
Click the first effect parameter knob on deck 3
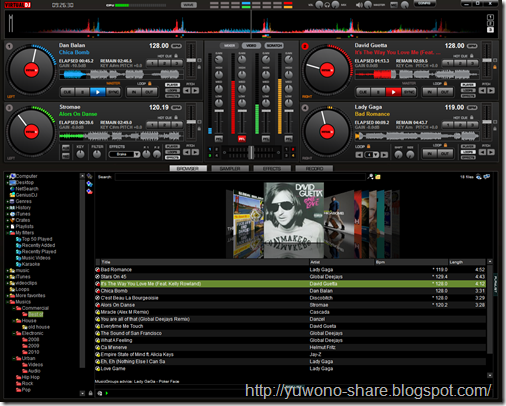click(x=146, y=154)
